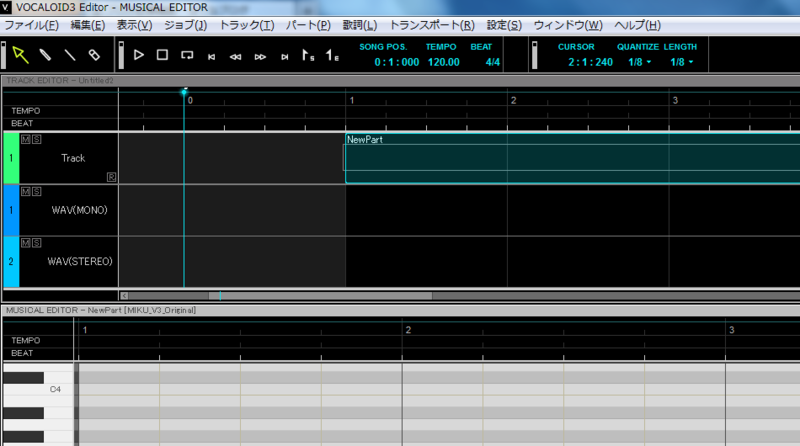Click BEAT row label in musical editor

[x=22, y=353]
